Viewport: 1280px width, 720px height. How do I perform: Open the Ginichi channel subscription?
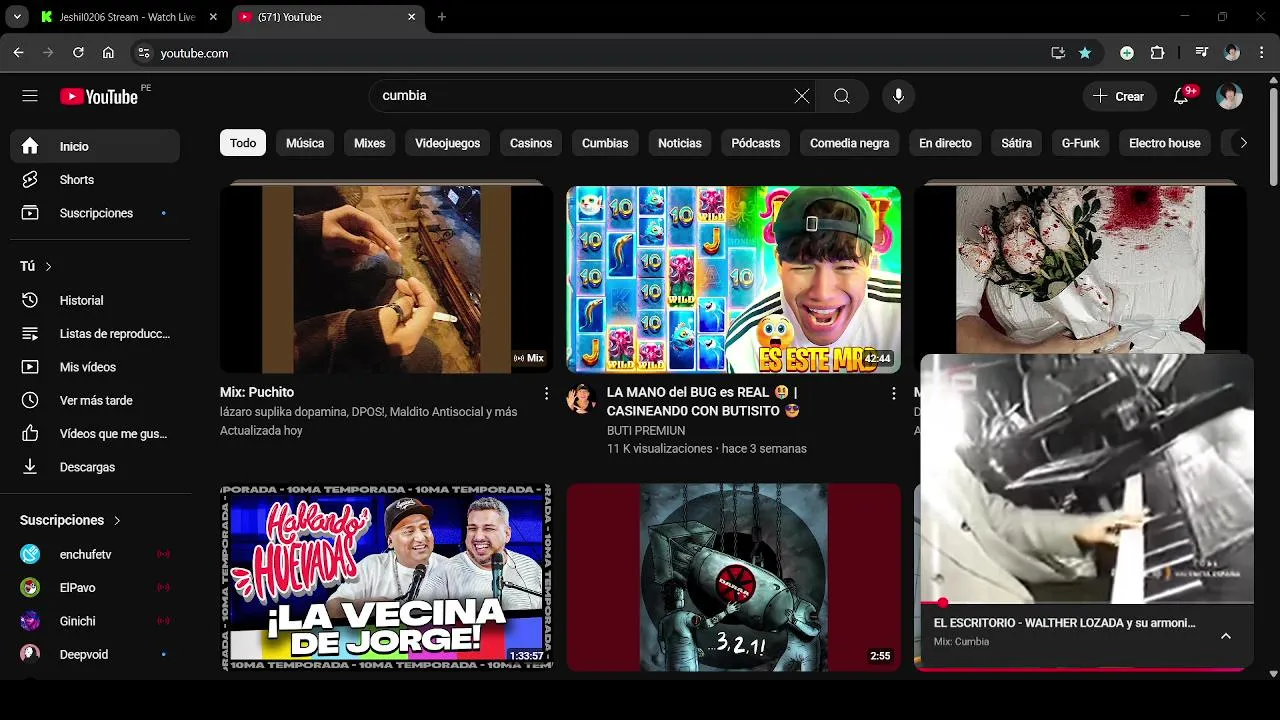click(95, 621)
